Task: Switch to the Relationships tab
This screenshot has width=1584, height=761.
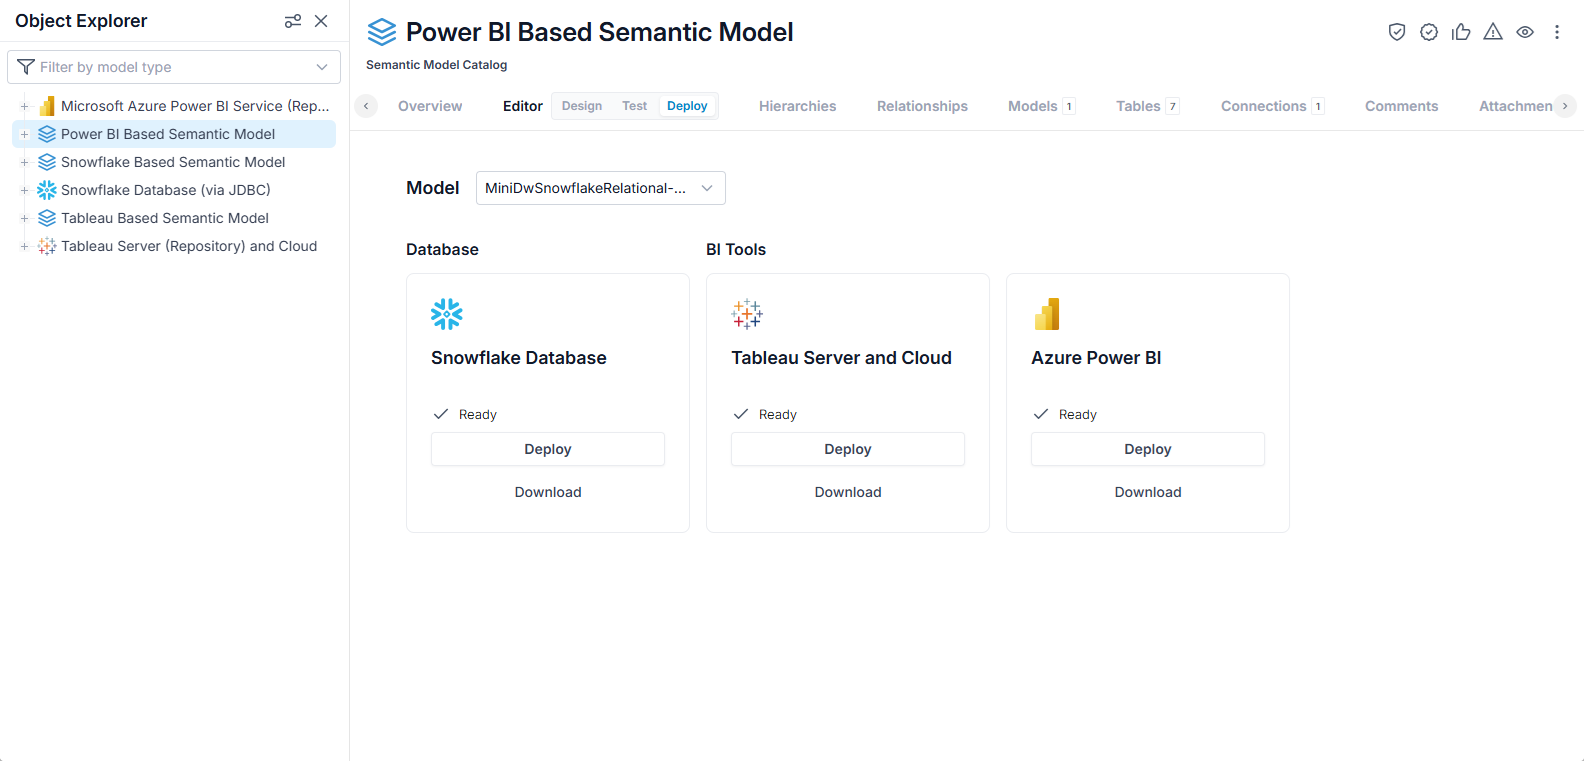Action: coord(922,106)
